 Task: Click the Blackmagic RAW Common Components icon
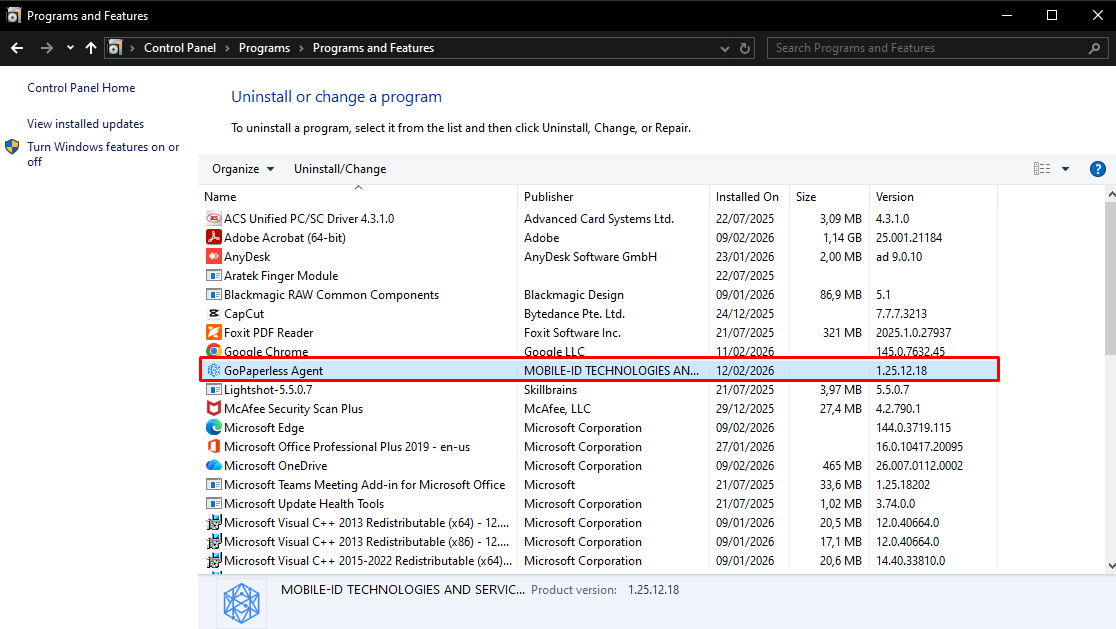[x=214, y=295]
